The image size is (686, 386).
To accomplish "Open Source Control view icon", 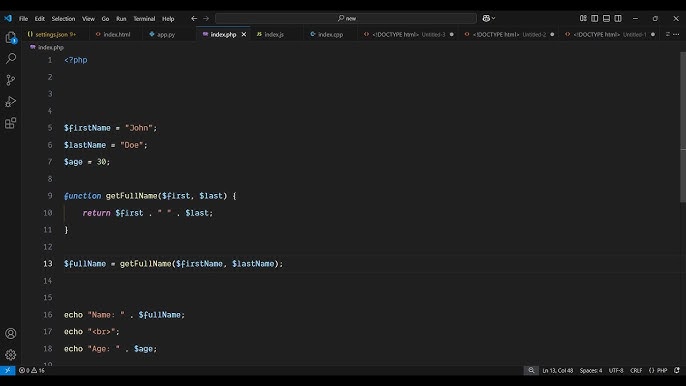I will click(10, 80).
